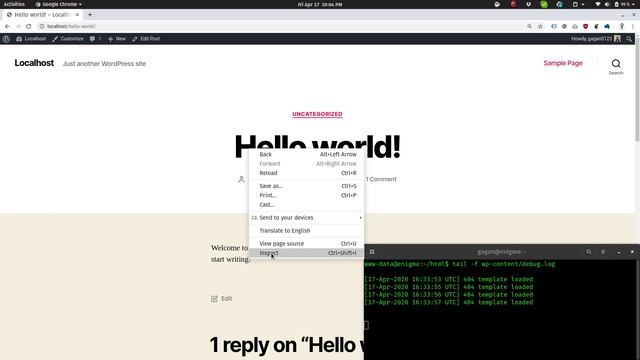This screenshot has height=360, width=640.
Task: Choose Back in the context menu
Action: coord(307,154)
